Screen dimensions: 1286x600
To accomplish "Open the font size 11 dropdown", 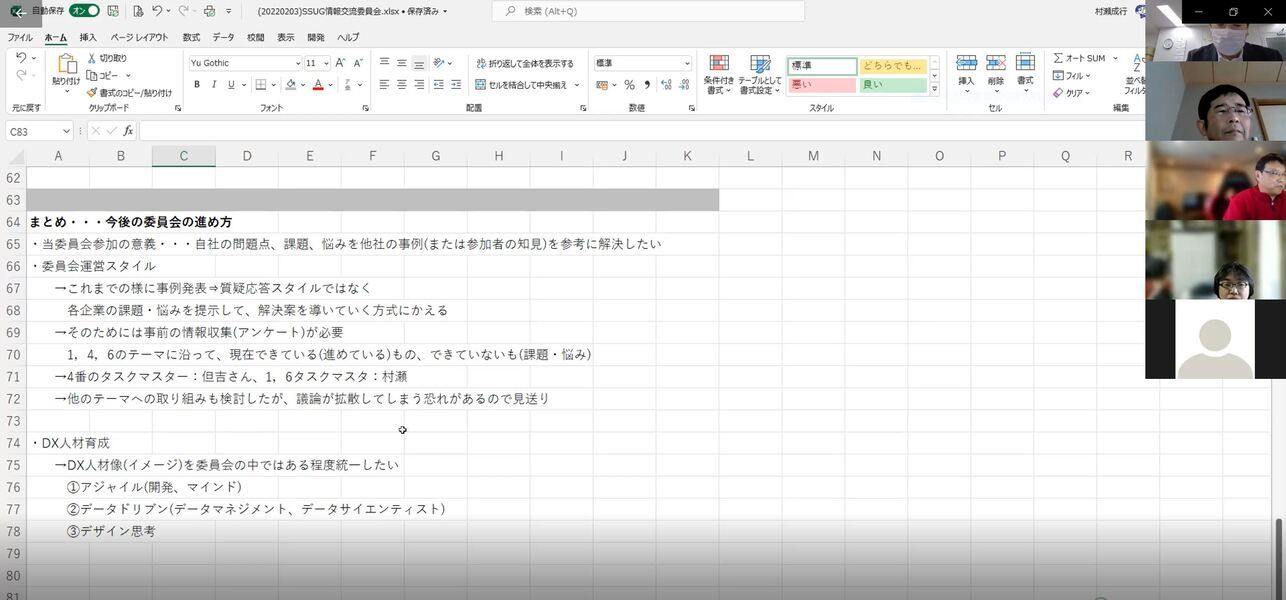I will 326,63.
